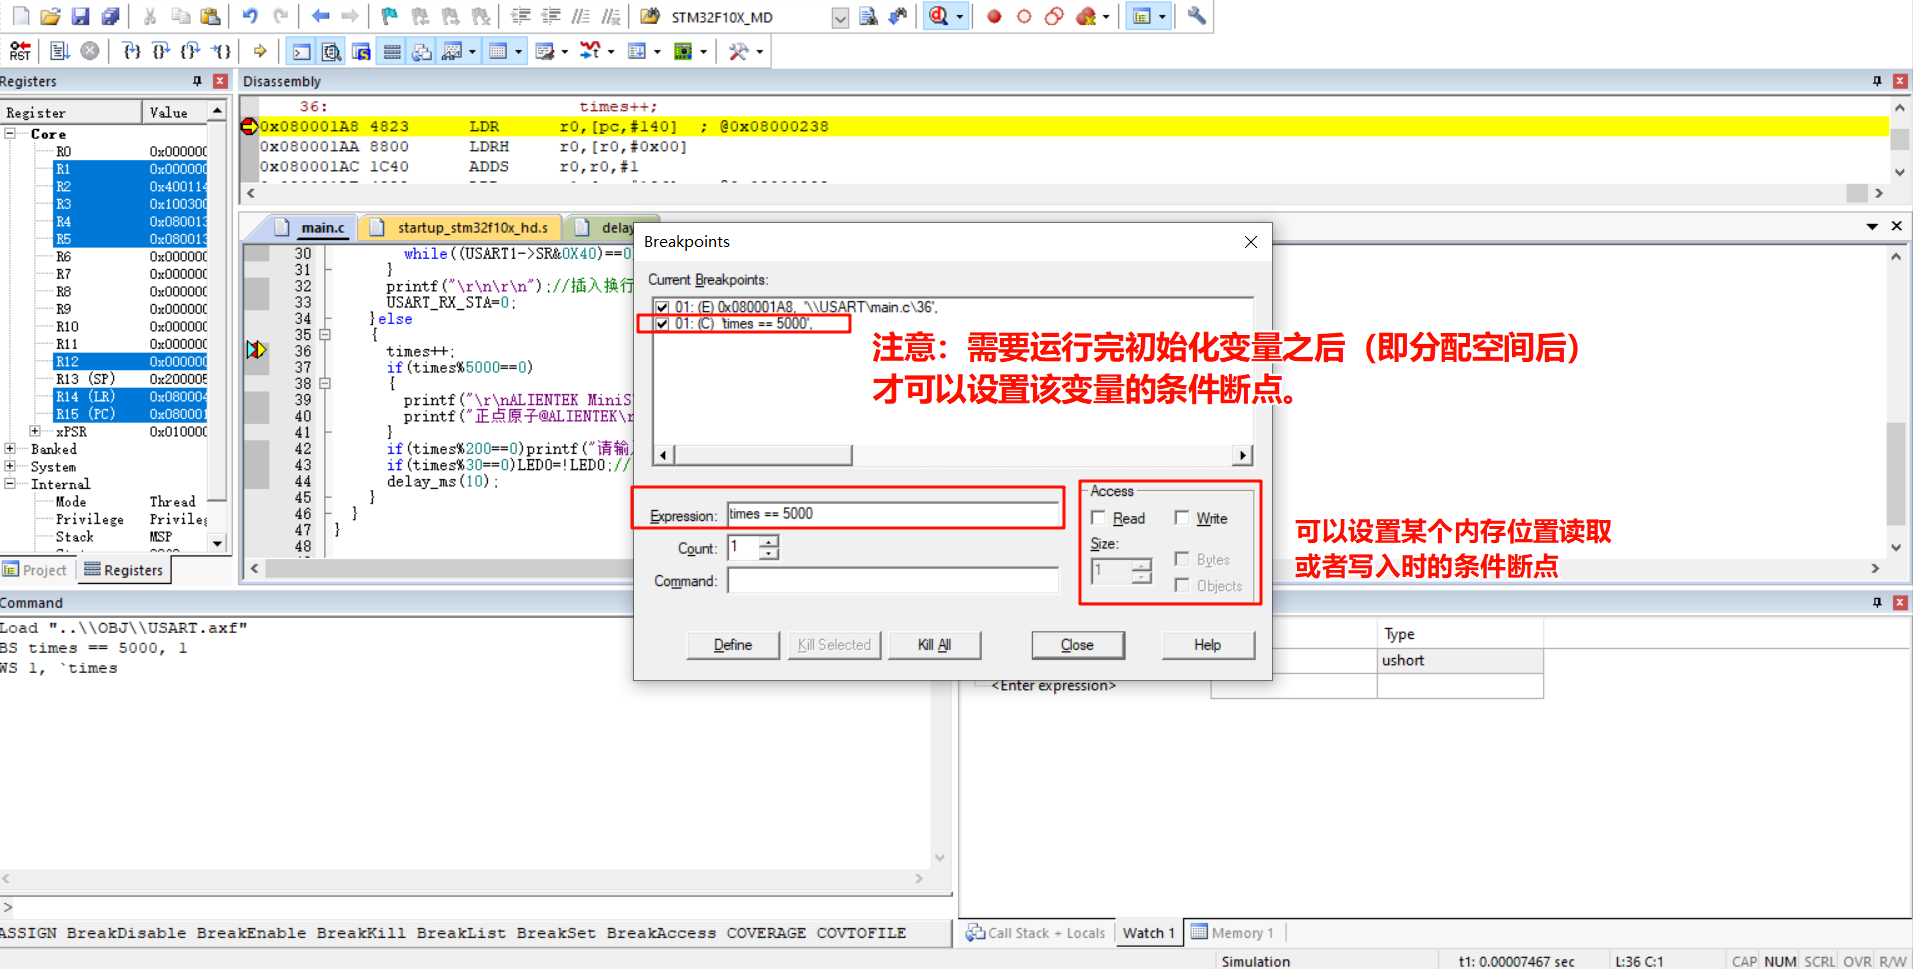Click the Expression input field

click(x=893, y=514)
